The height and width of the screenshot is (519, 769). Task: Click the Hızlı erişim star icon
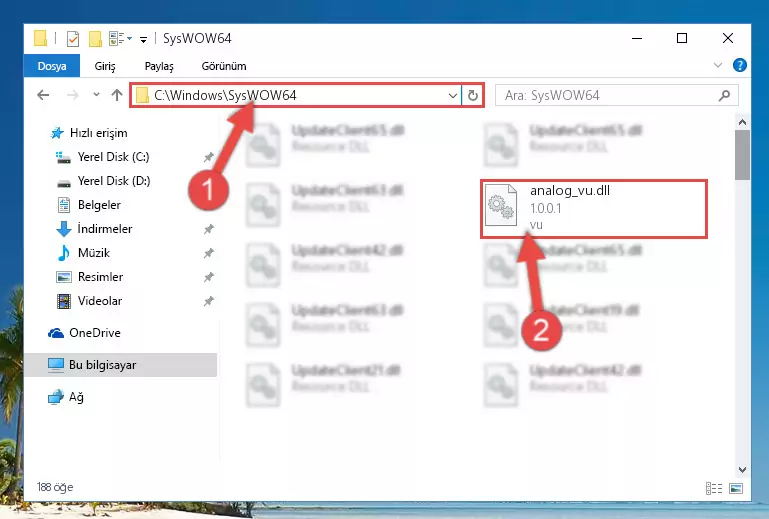[57, 133]
